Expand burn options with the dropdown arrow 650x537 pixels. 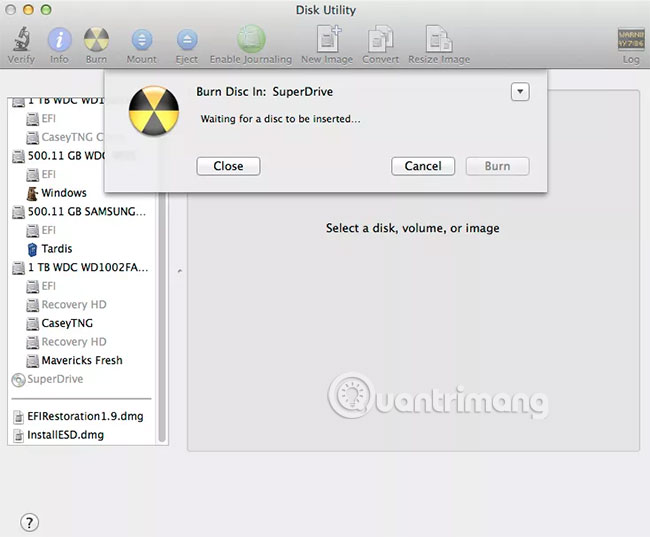(x=520, y=92)
